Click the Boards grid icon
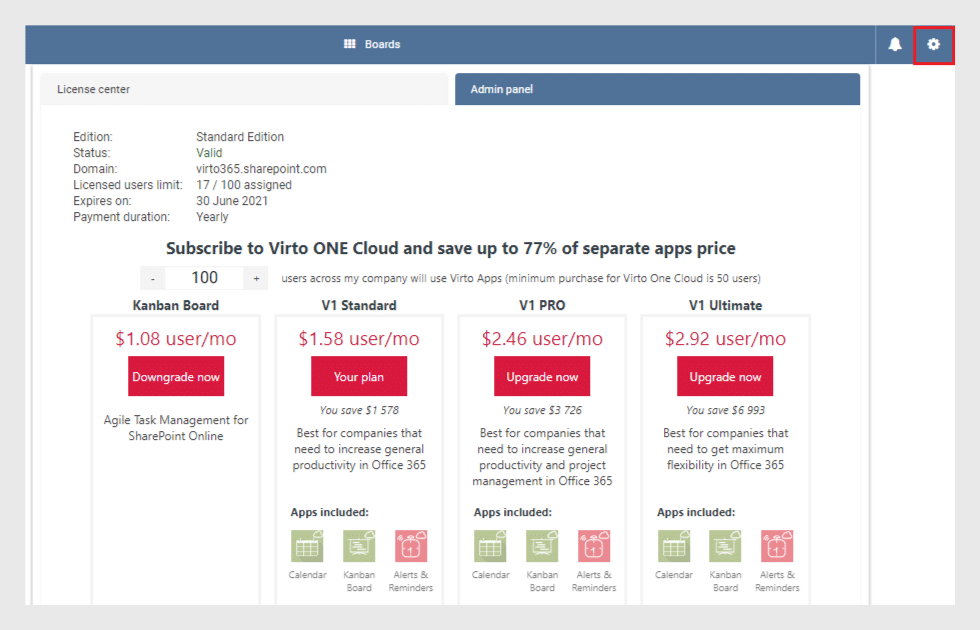The image size is (980, 630). [349, 44]
